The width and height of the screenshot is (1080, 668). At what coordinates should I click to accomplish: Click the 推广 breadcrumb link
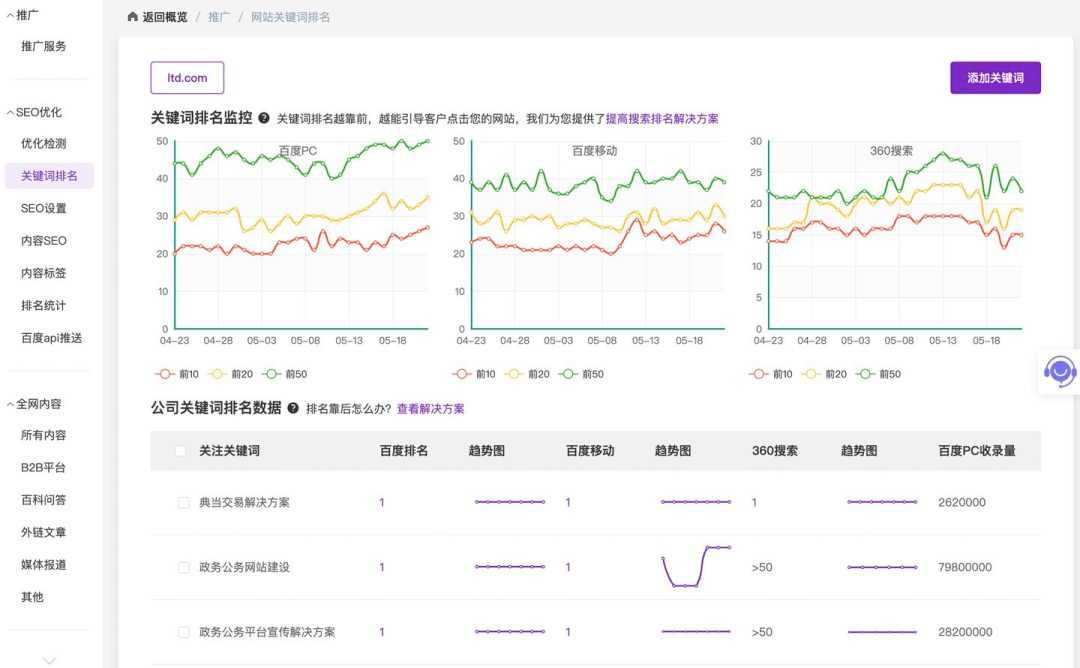219,17
